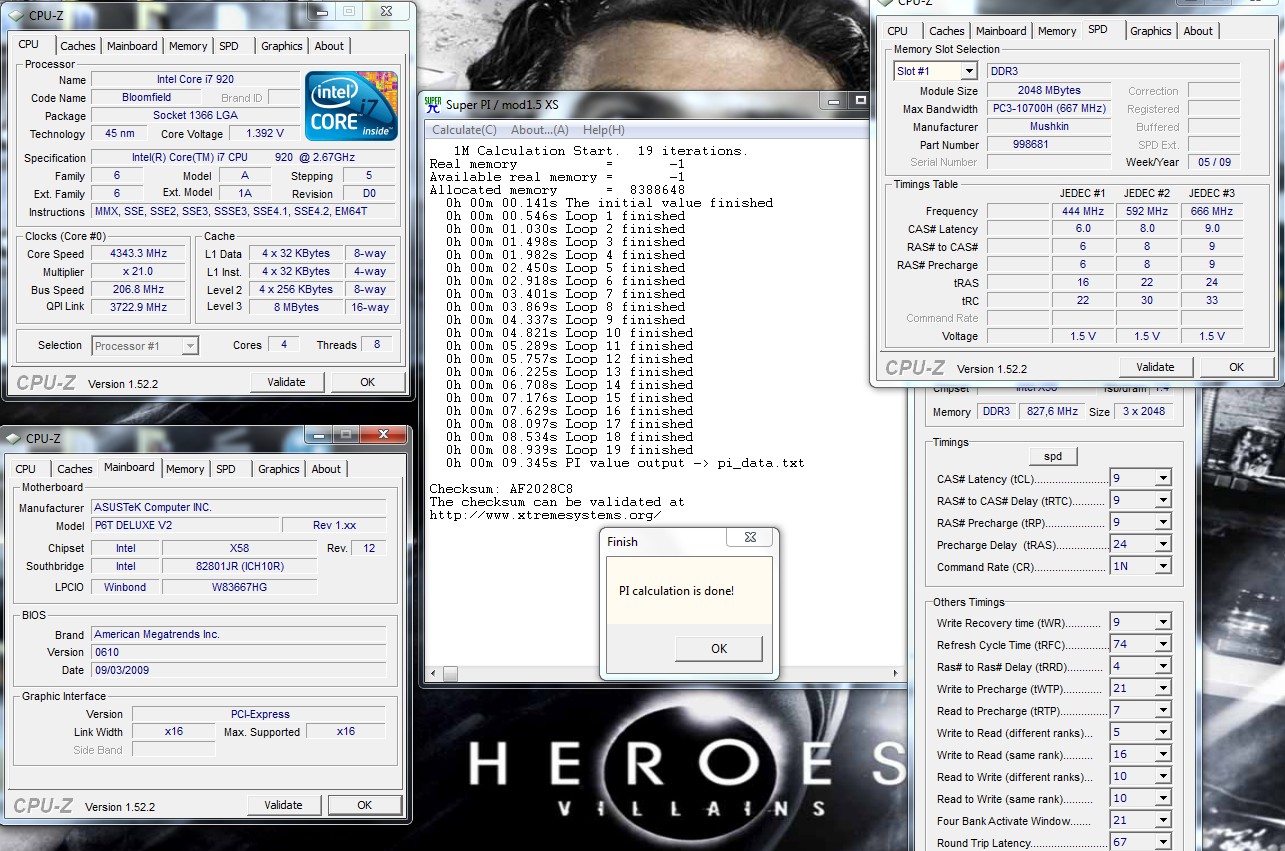Expand the Precharge Delay (tRAS) dropdown
Image resolution: width=1285 pixels, height=851 pixels.
pyautogui.click(x=1163, y=545)
